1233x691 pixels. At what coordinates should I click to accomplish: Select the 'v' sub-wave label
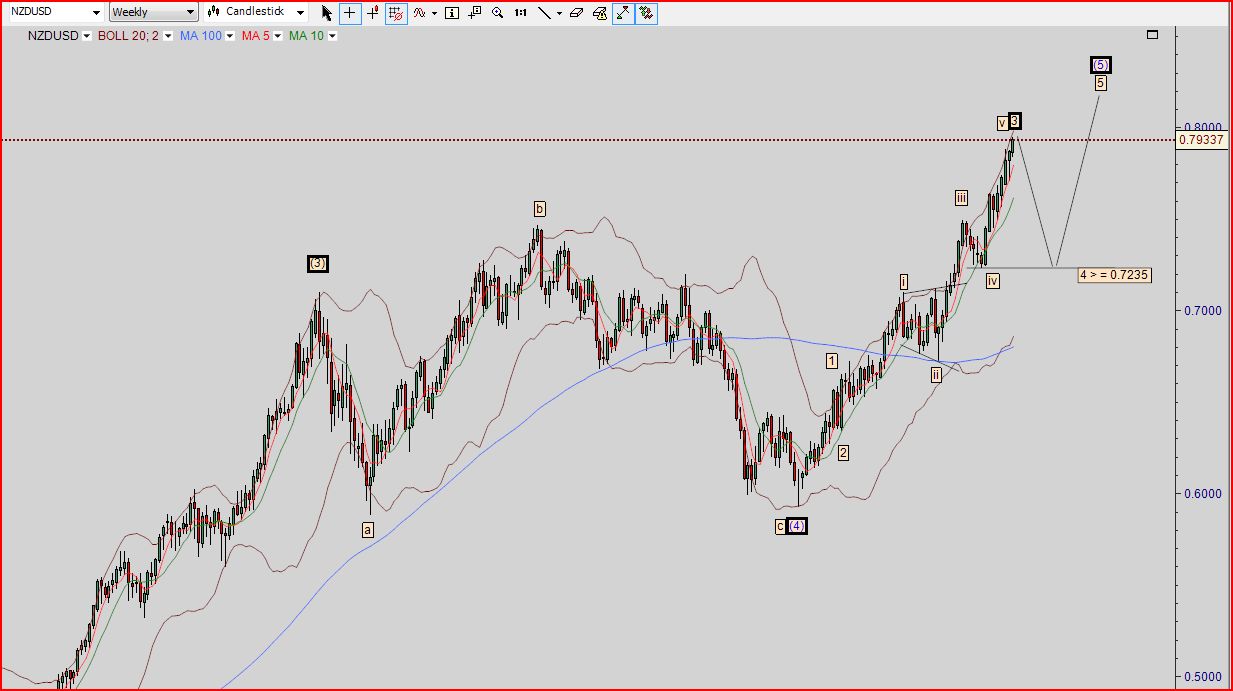pyautogui.click(x=1001, y=123)
